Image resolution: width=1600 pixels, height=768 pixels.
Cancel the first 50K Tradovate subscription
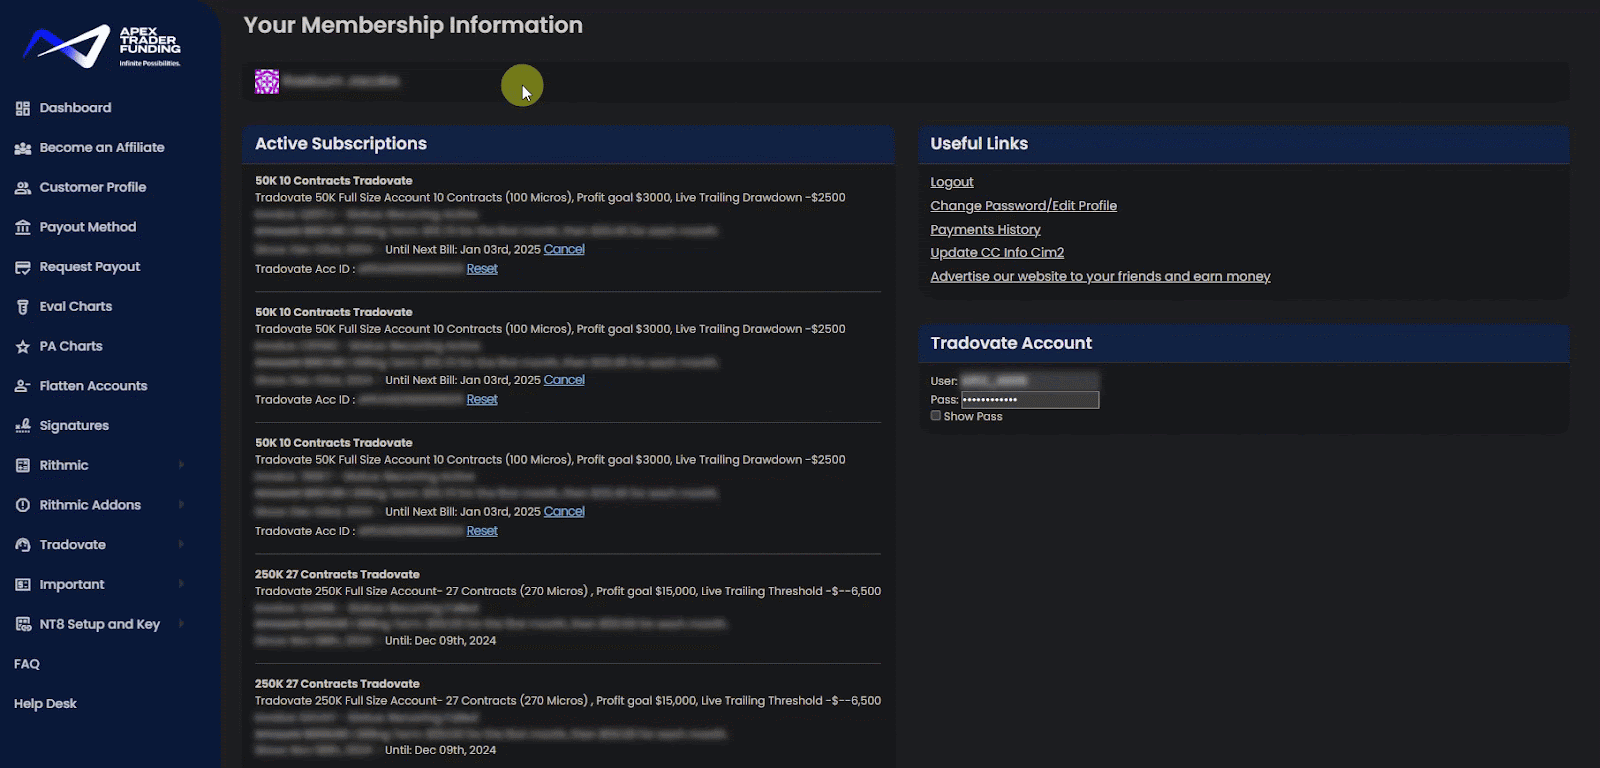pyautogui.click(x=564, y=250)
